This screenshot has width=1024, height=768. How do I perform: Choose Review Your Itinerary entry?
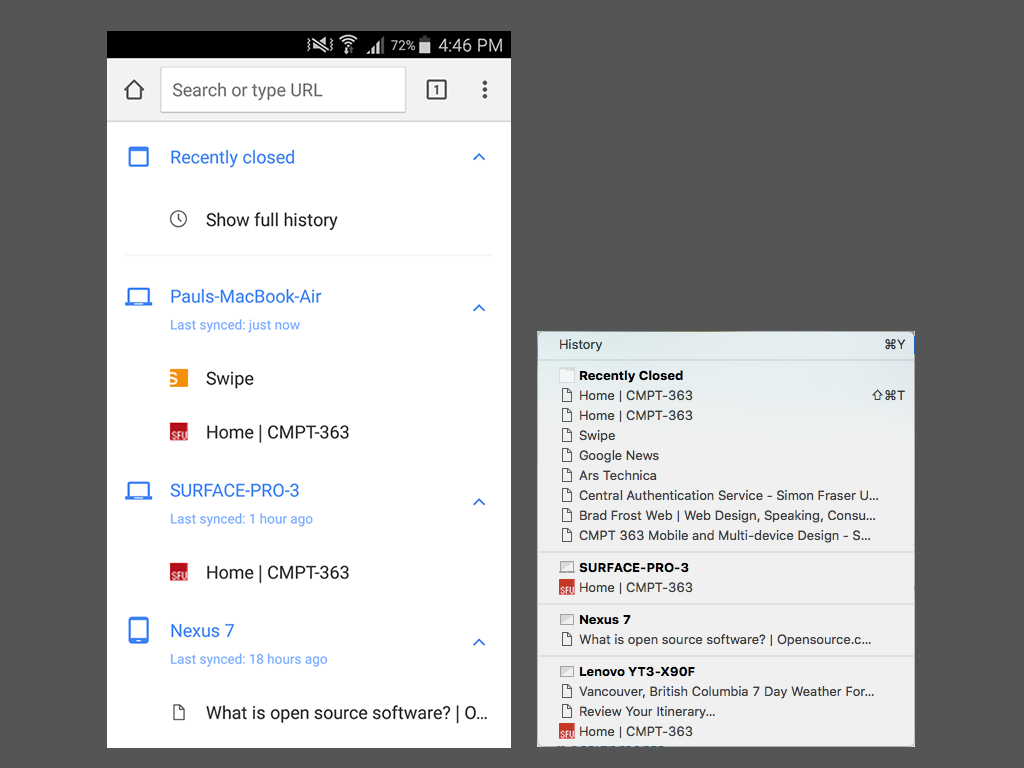tap(726, 712)
